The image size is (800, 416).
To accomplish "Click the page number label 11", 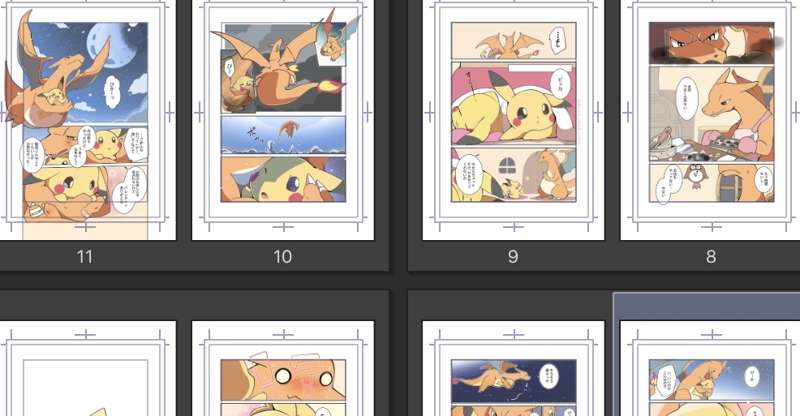I will [85, 256].
